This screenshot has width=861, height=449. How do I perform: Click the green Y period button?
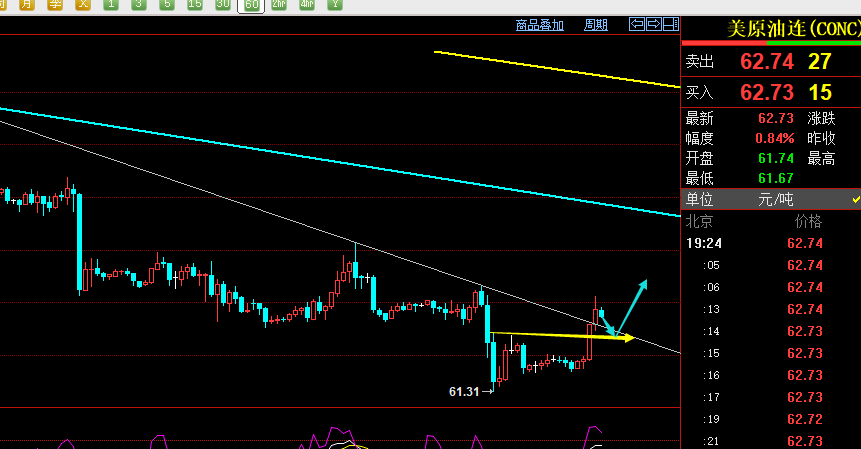335,4
